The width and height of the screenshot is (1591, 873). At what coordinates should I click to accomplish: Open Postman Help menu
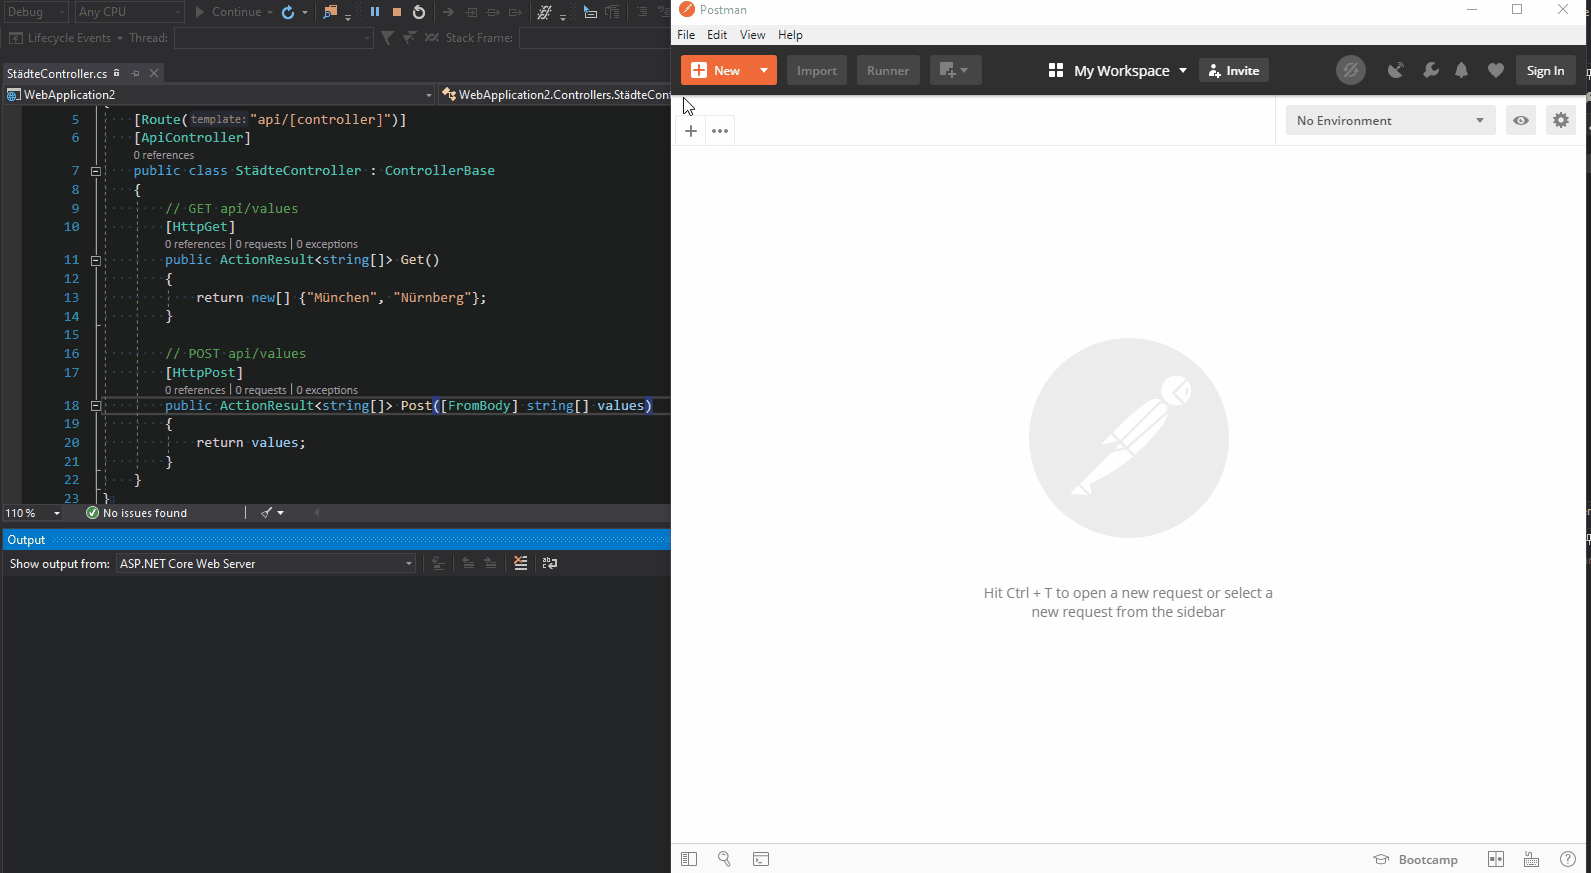point(790,35)
